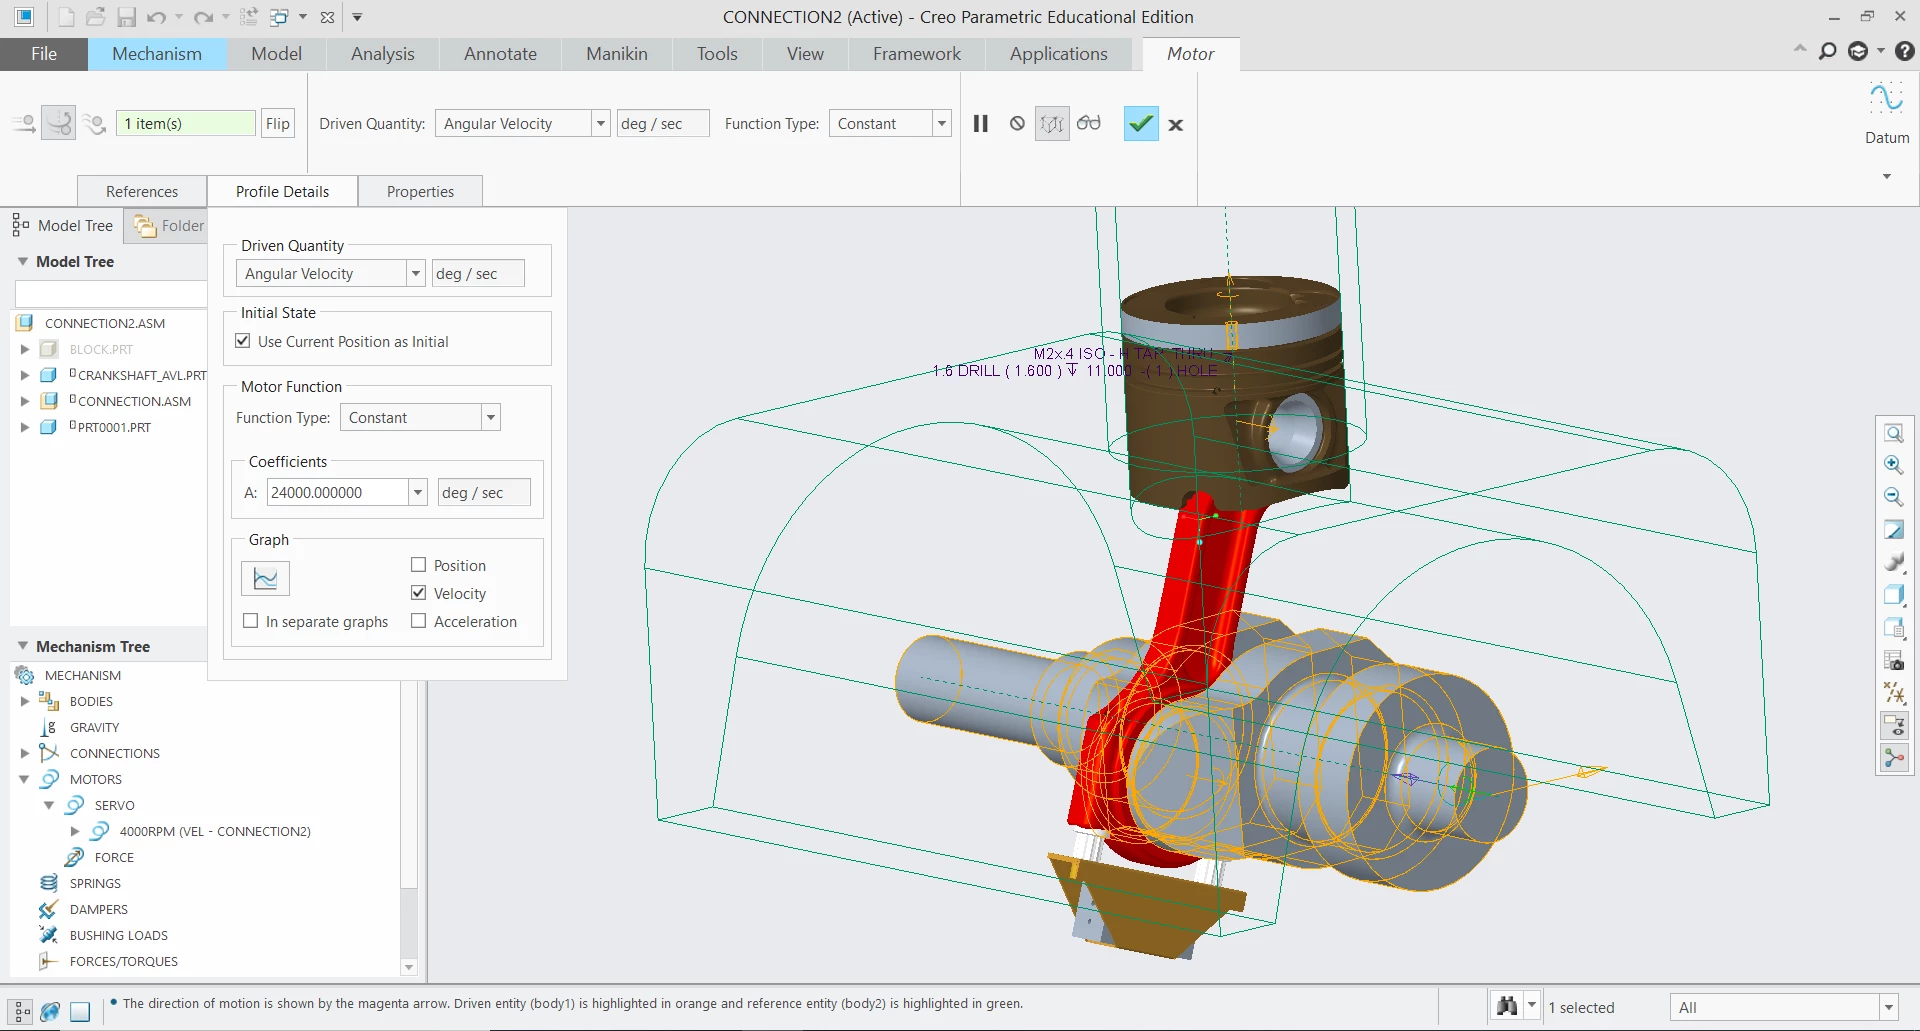Screen dimensions: 1920x1031
Task: Click the Repaint icon in graphics toolbar
Action: click(1894, 530)
